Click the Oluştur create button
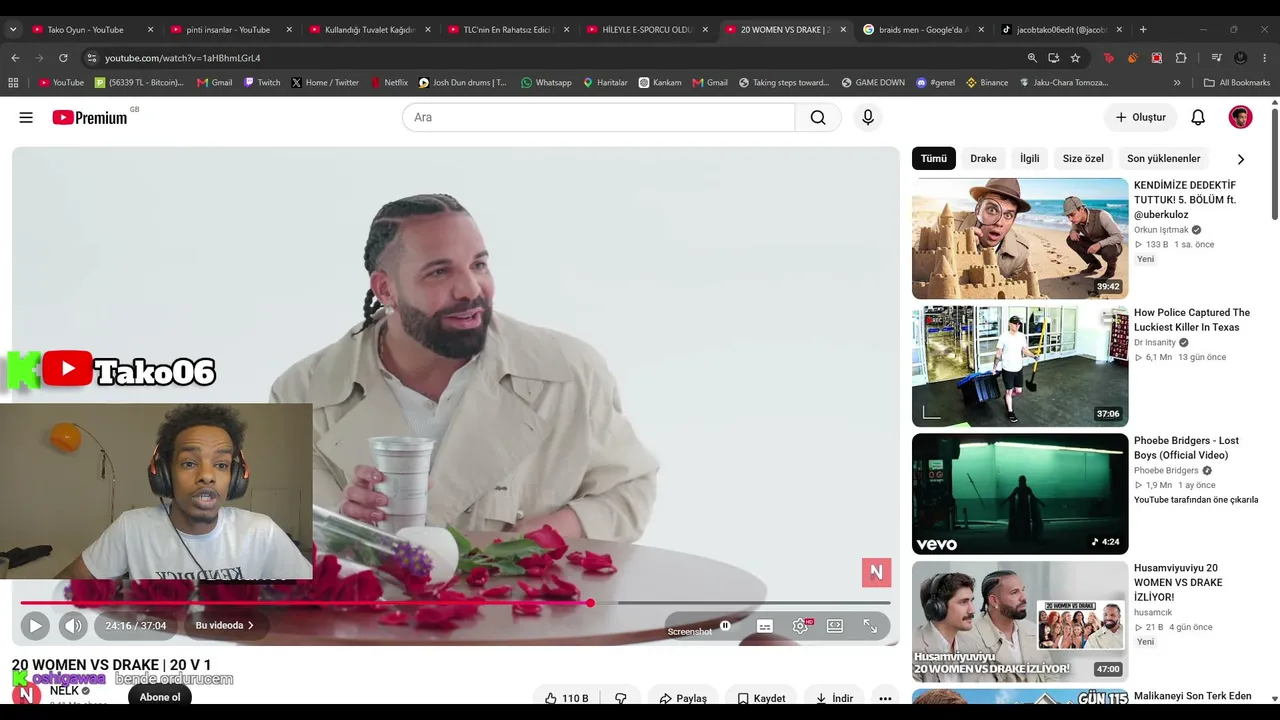The width and height of the screenshot is (1280, 720). pyautogui.click(x=1140, y=117)
